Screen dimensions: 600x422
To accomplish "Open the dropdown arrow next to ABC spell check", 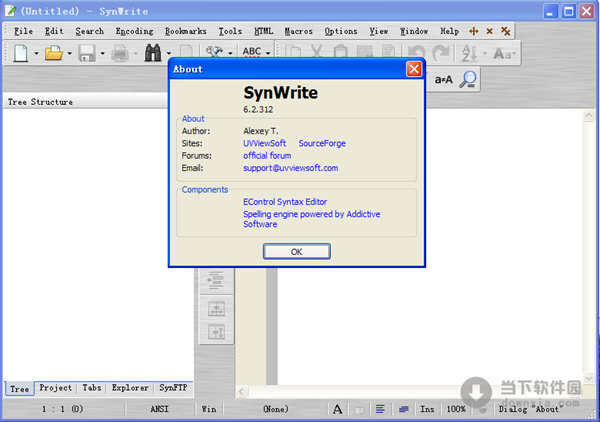I will (268, 53).
